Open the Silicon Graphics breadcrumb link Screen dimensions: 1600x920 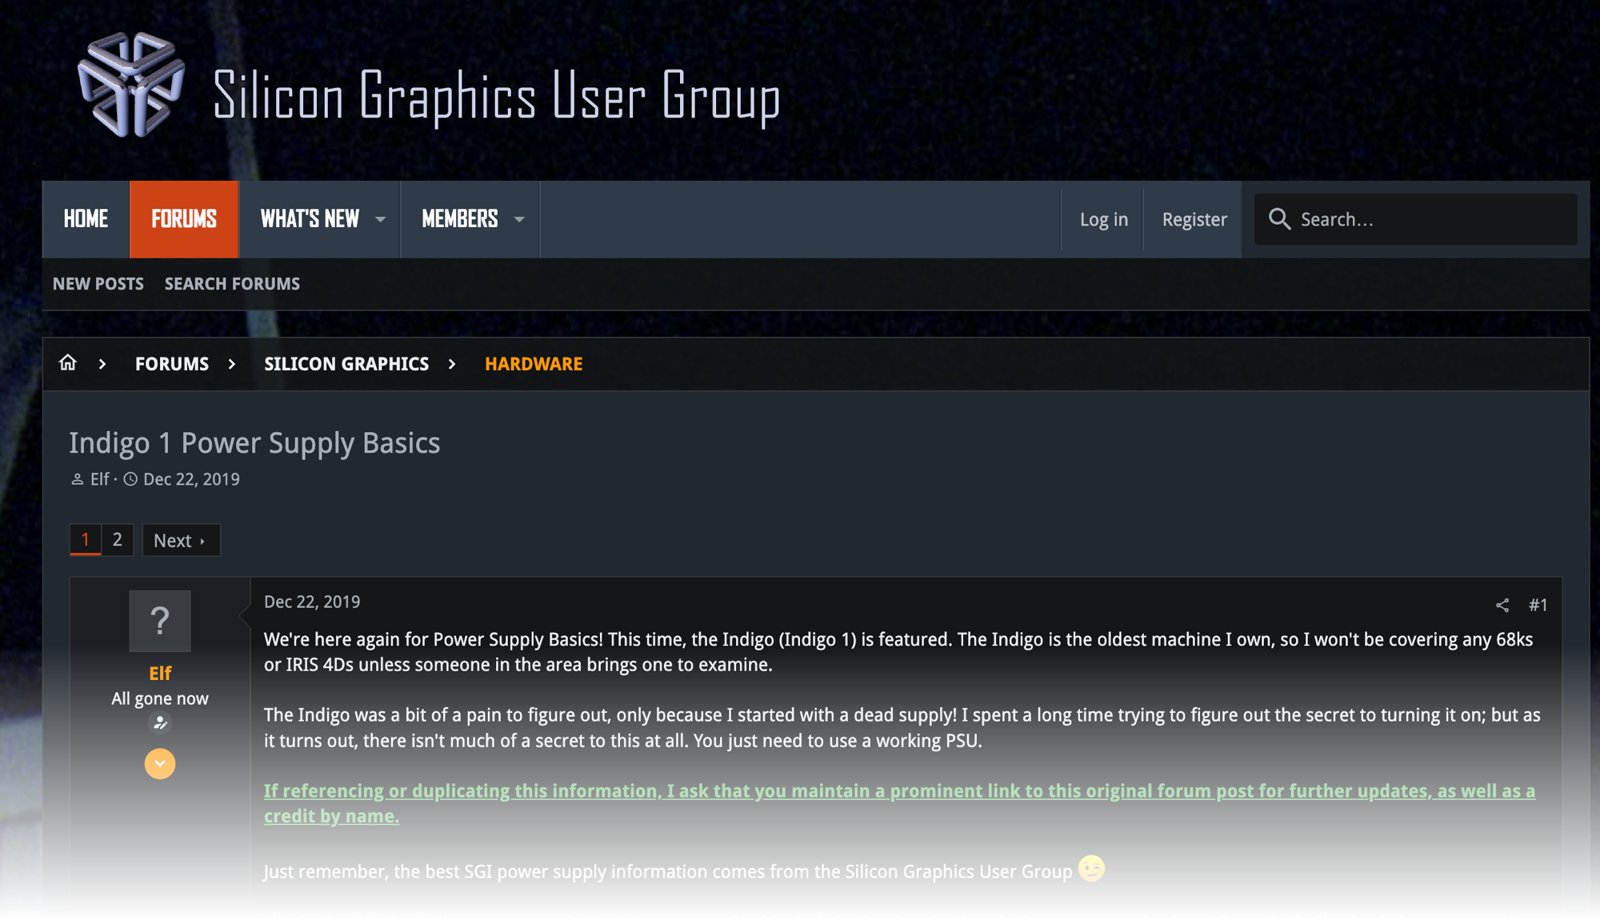[x=346, y=364]
